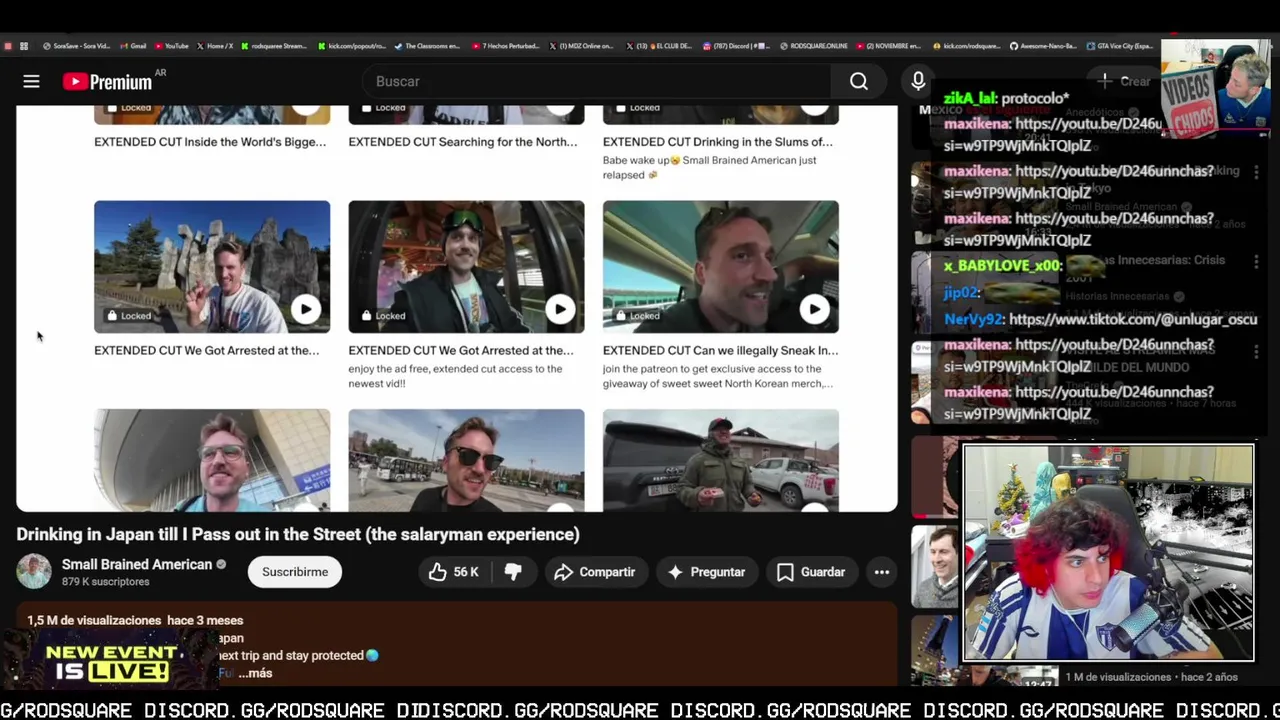The width and height of the screenshot is (1280, 720).
Task: Click lock icon on man in car thumbnail
Action: point(621,316)
